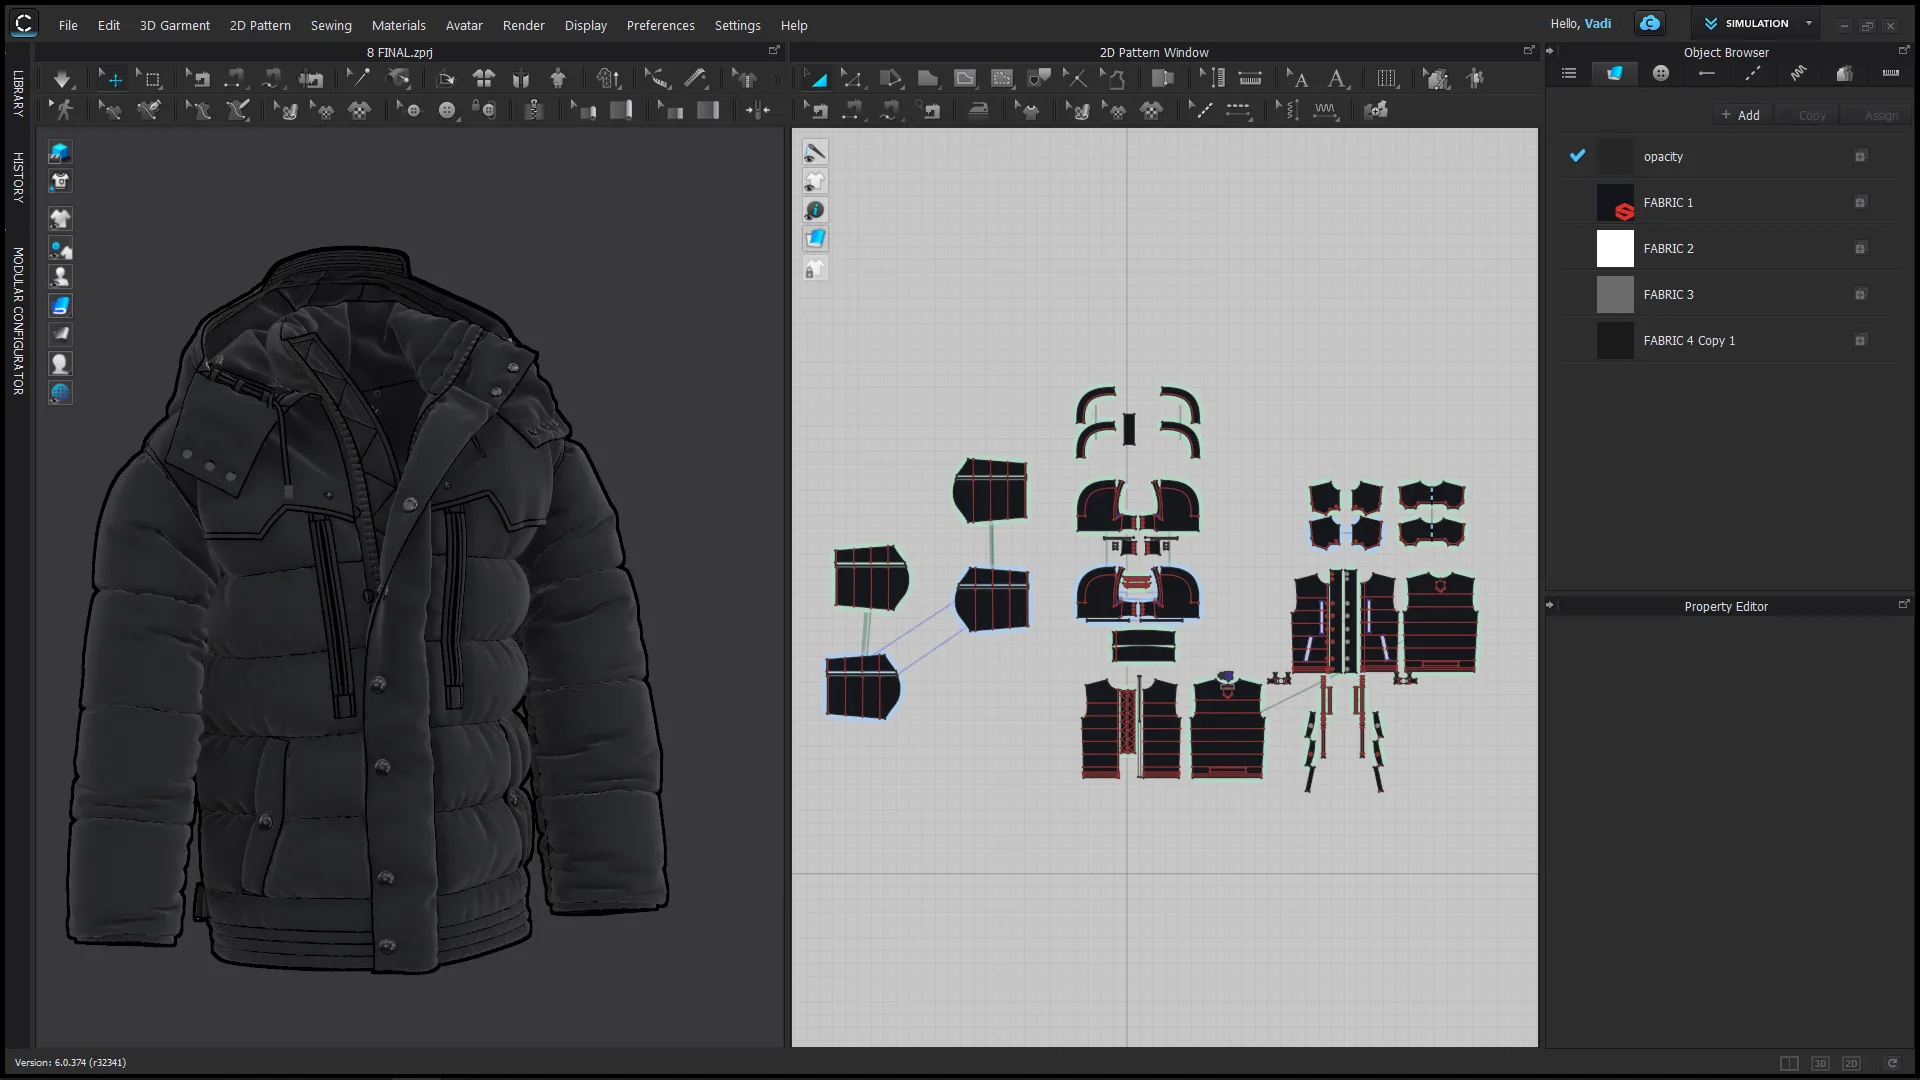The height and width of the screenshot is (1080, 1920).
Task: Switch the status bar view to 2D
Action: tap(1851, 1063)
